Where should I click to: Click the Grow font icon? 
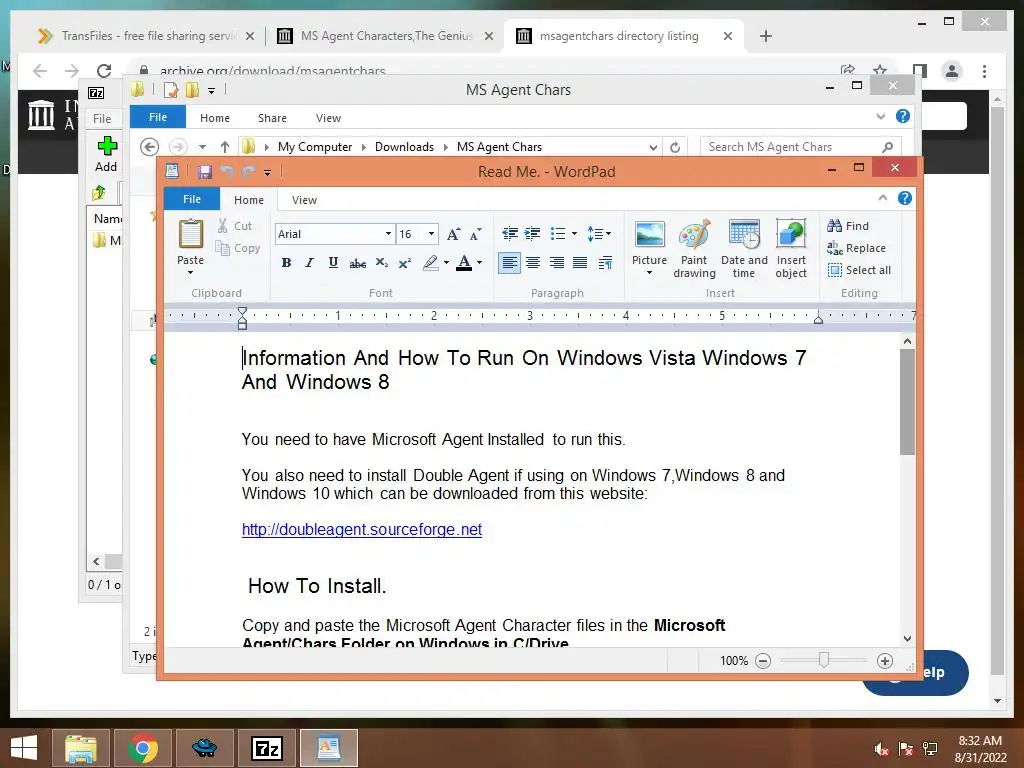click(x=453, y=234)
